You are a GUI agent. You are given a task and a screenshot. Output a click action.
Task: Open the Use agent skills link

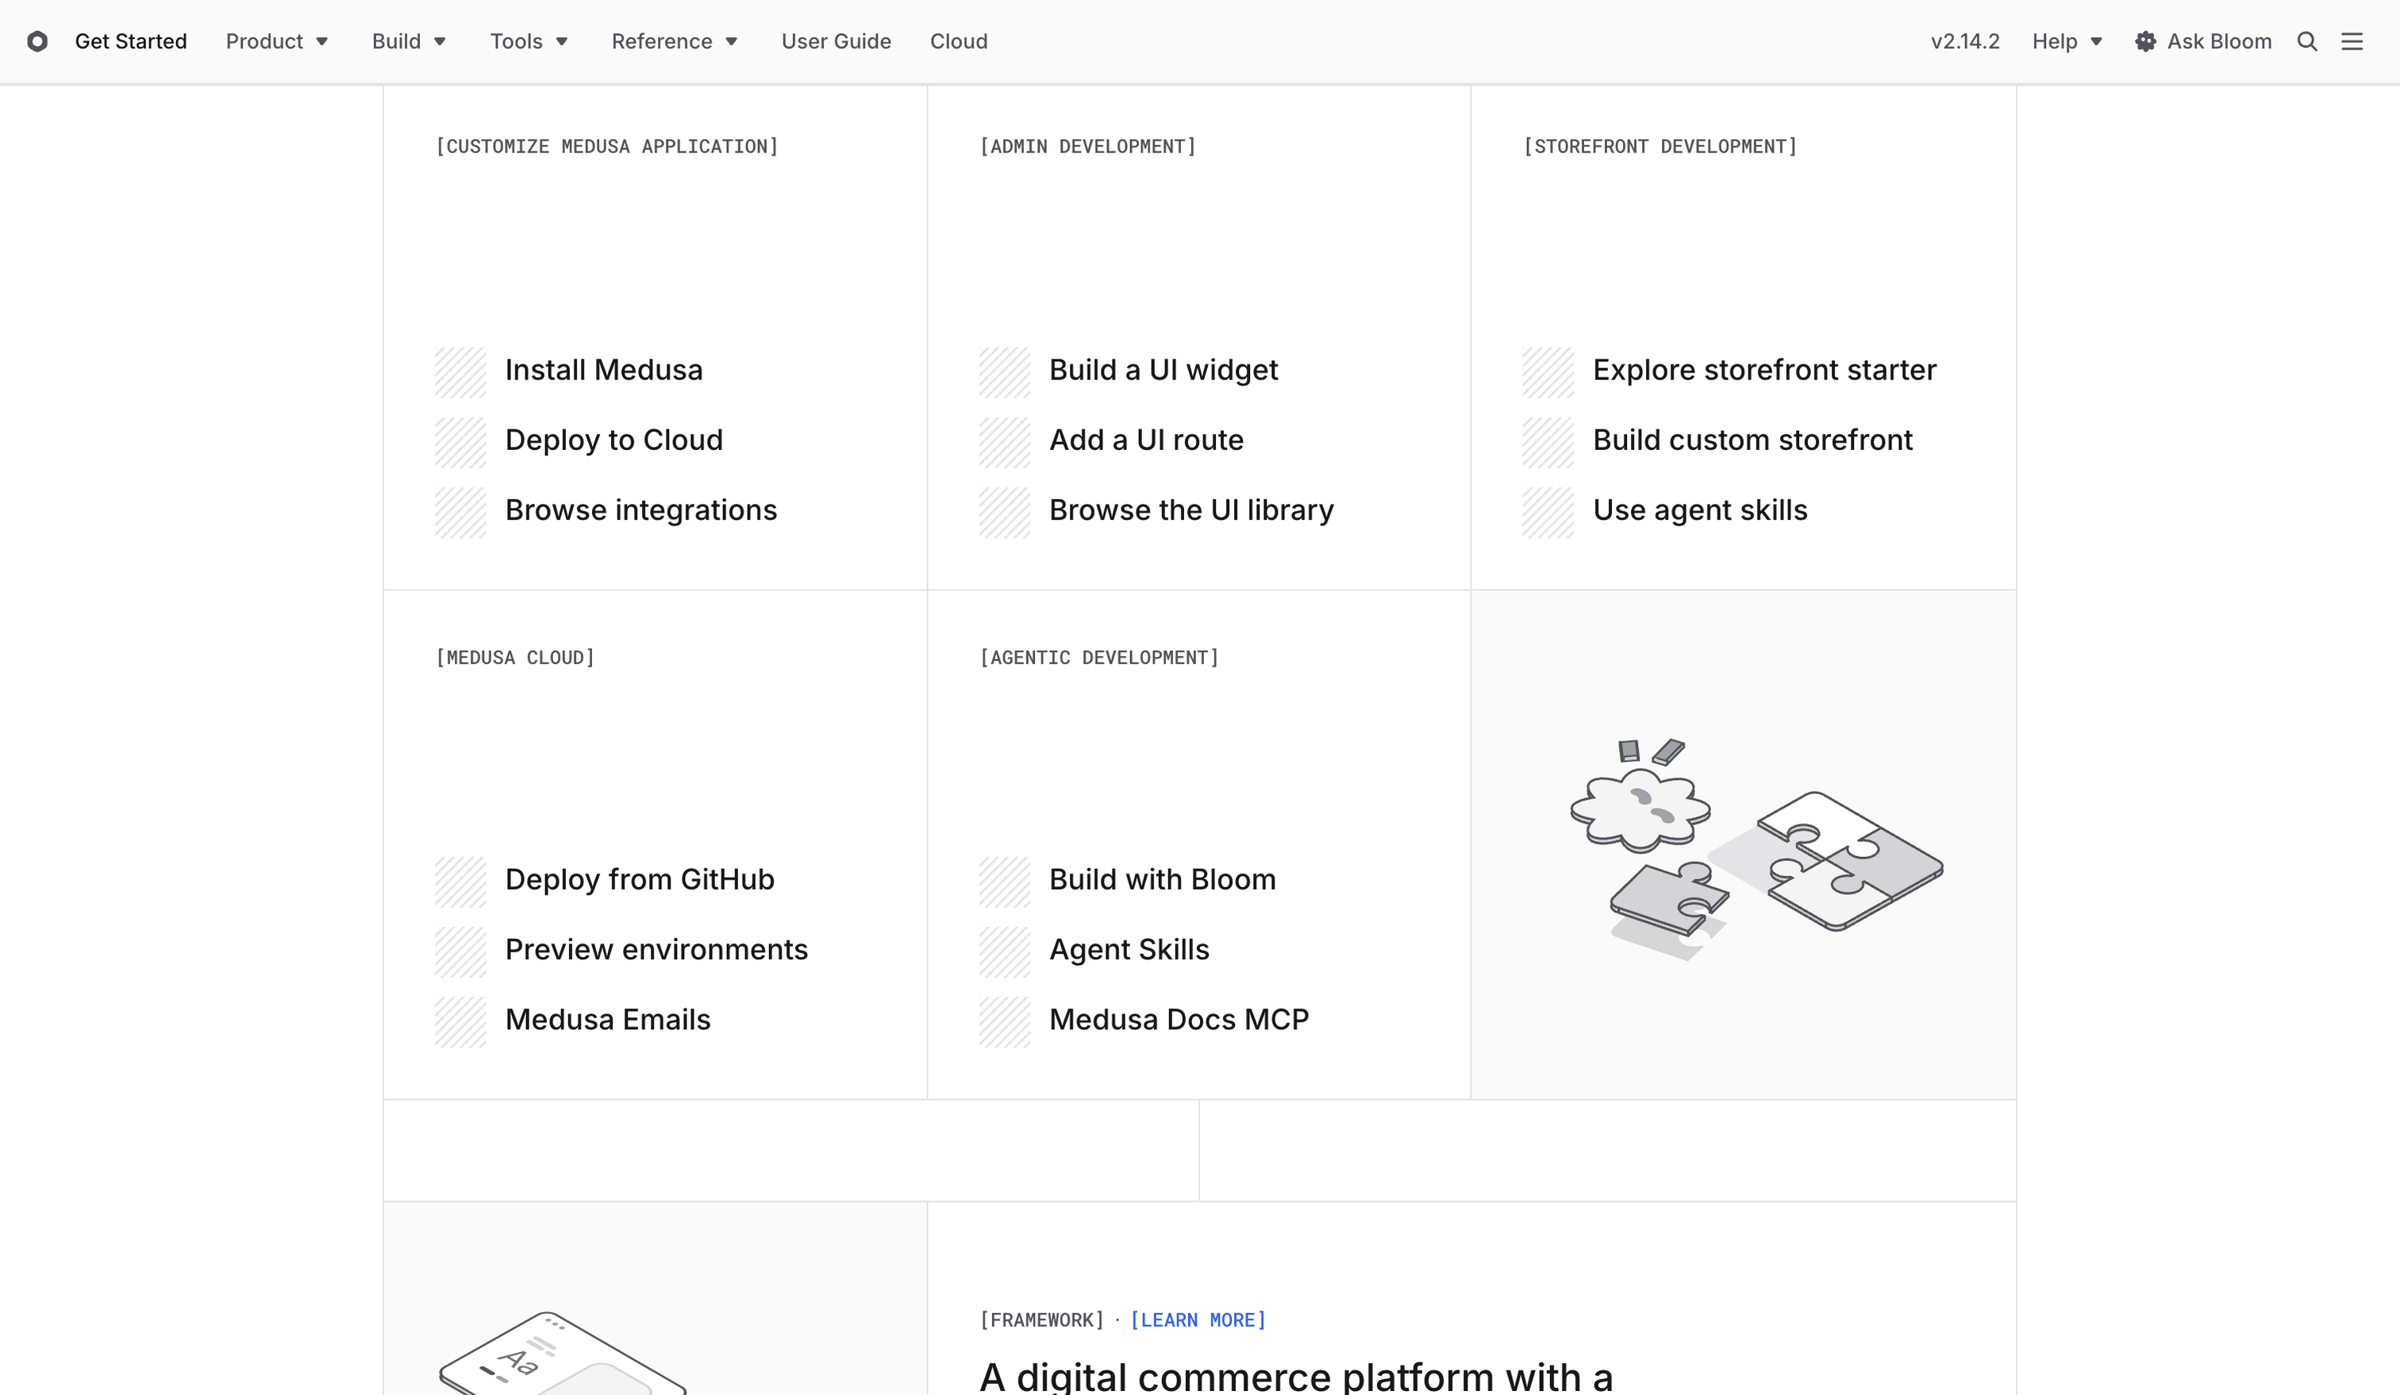click(x=1700, y=510)
